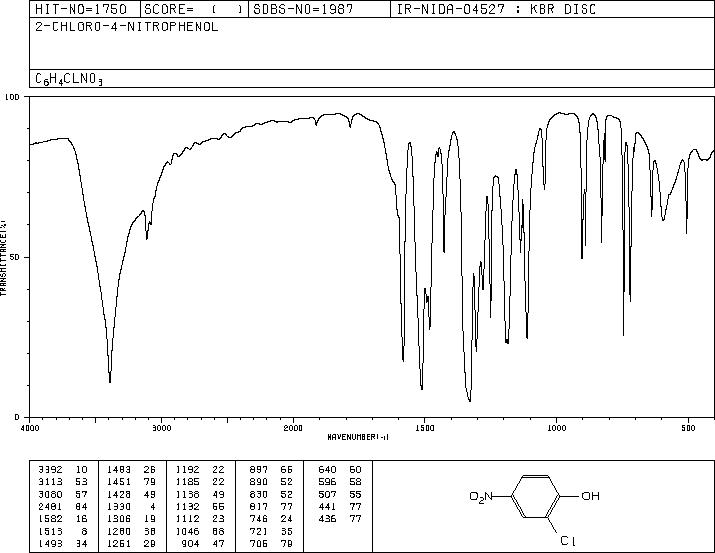Click the WAVENUMBER x-axis title
The width and height of the screenshot is (715, 553).
[358, 437]
